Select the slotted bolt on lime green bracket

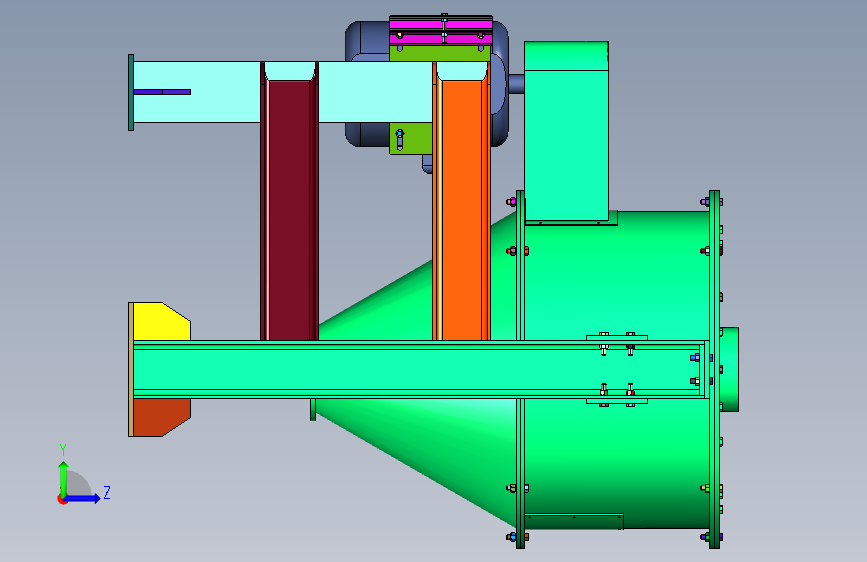[x=400, y=139]
